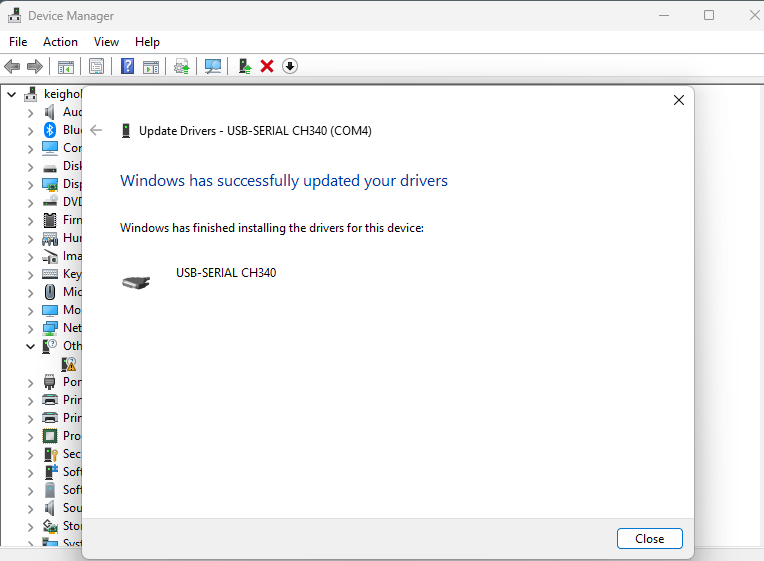Open the View menu

pos(106,42)
